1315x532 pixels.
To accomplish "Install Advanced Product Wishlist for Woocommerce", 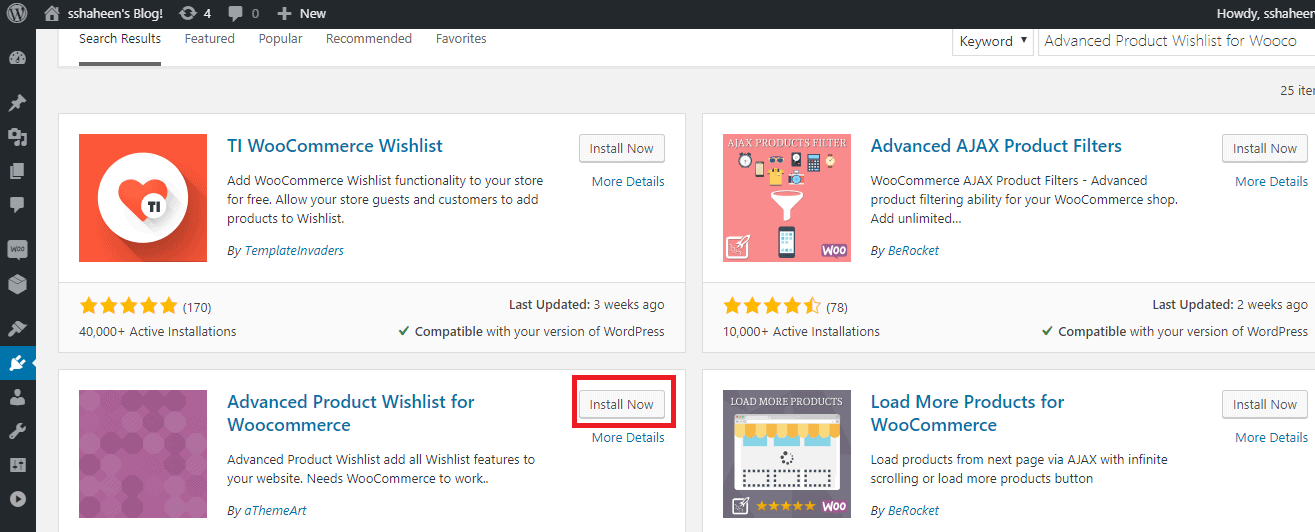I will [x=621, y=404].
